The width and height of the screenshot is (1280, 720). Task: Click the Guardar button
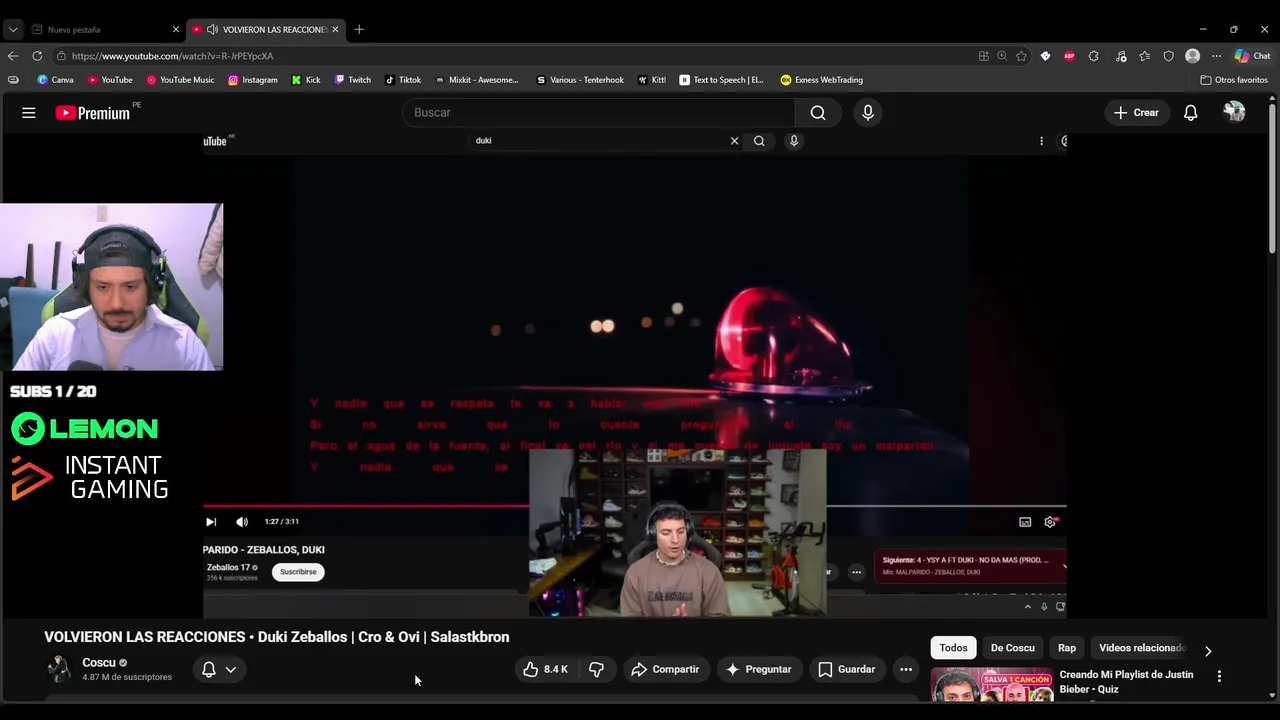click(x=846, y=669)
